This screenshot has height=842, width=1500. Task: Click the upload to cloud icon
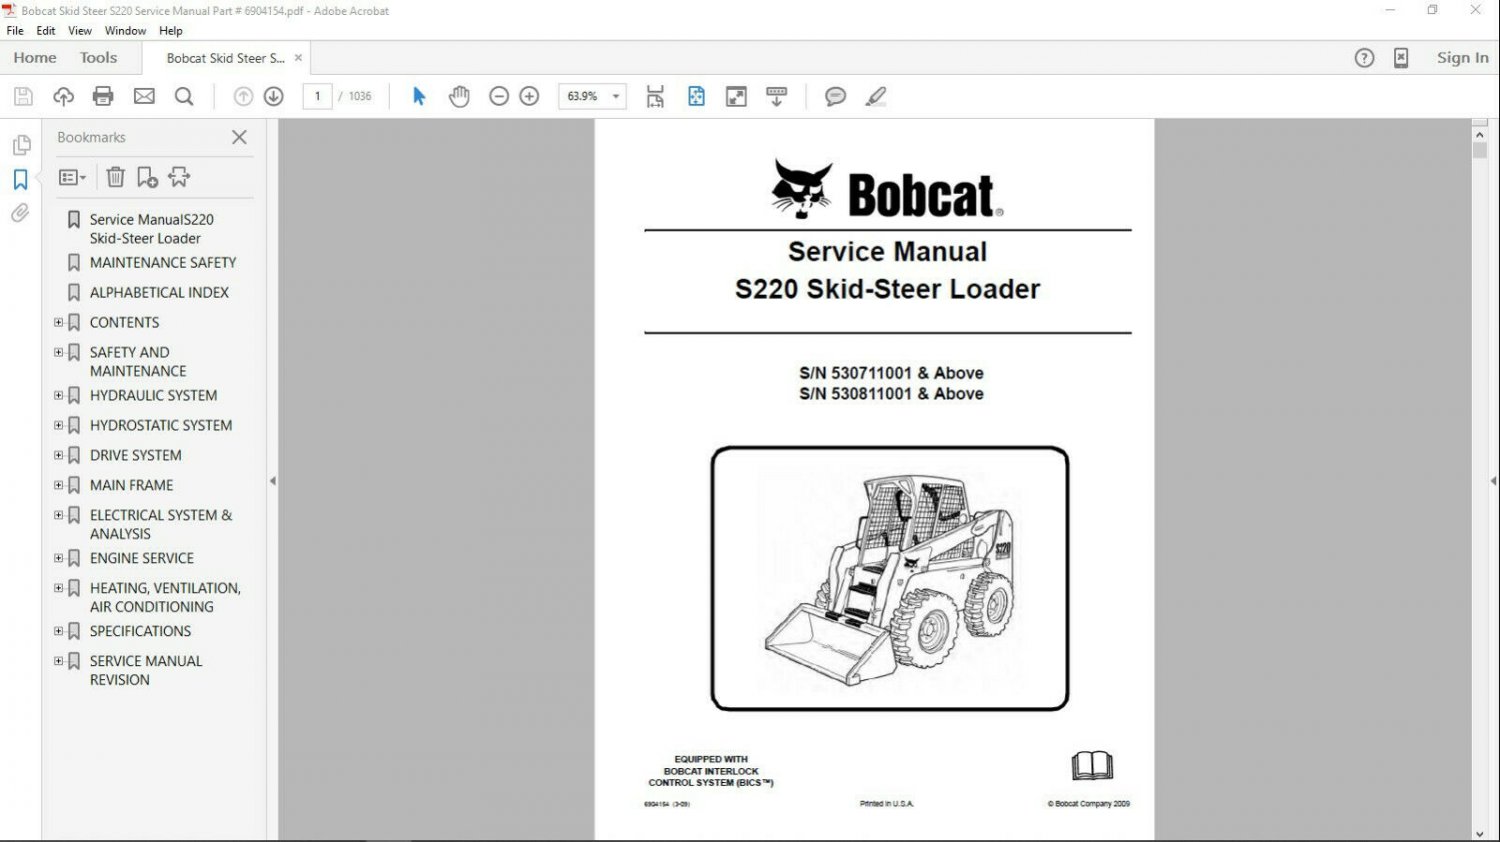click(64, 97)
